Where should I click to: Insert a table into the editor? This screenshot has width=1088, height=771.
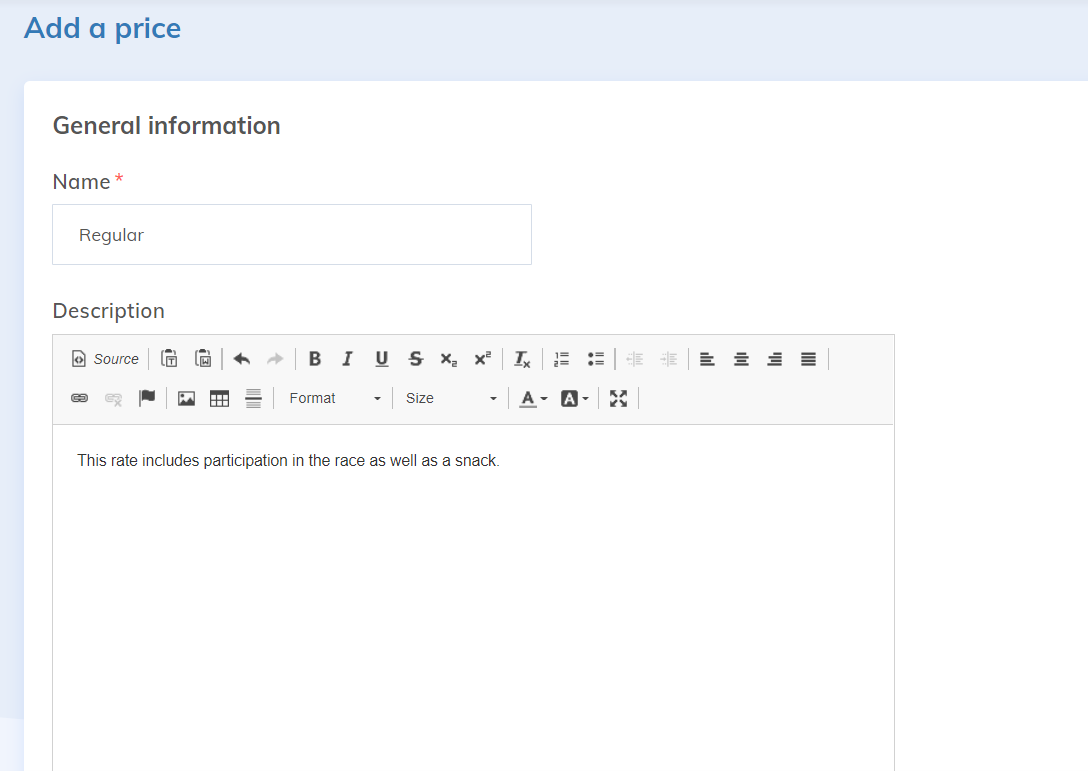click(x=220, y=398)
